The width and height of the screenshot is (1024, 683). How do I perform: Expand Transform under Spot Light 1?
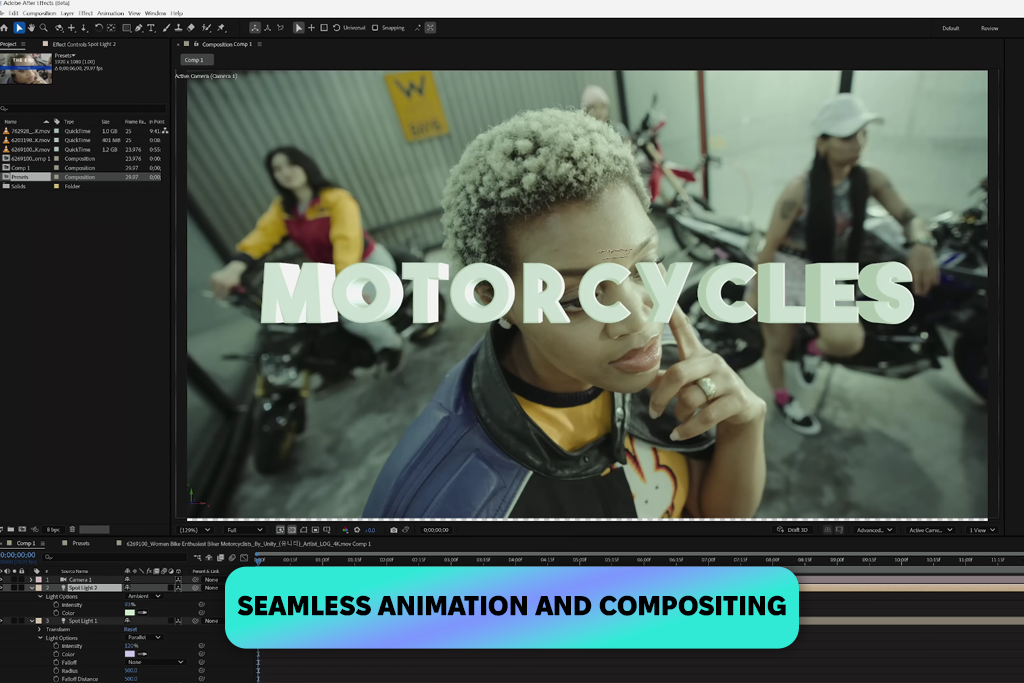coord(40,629)
